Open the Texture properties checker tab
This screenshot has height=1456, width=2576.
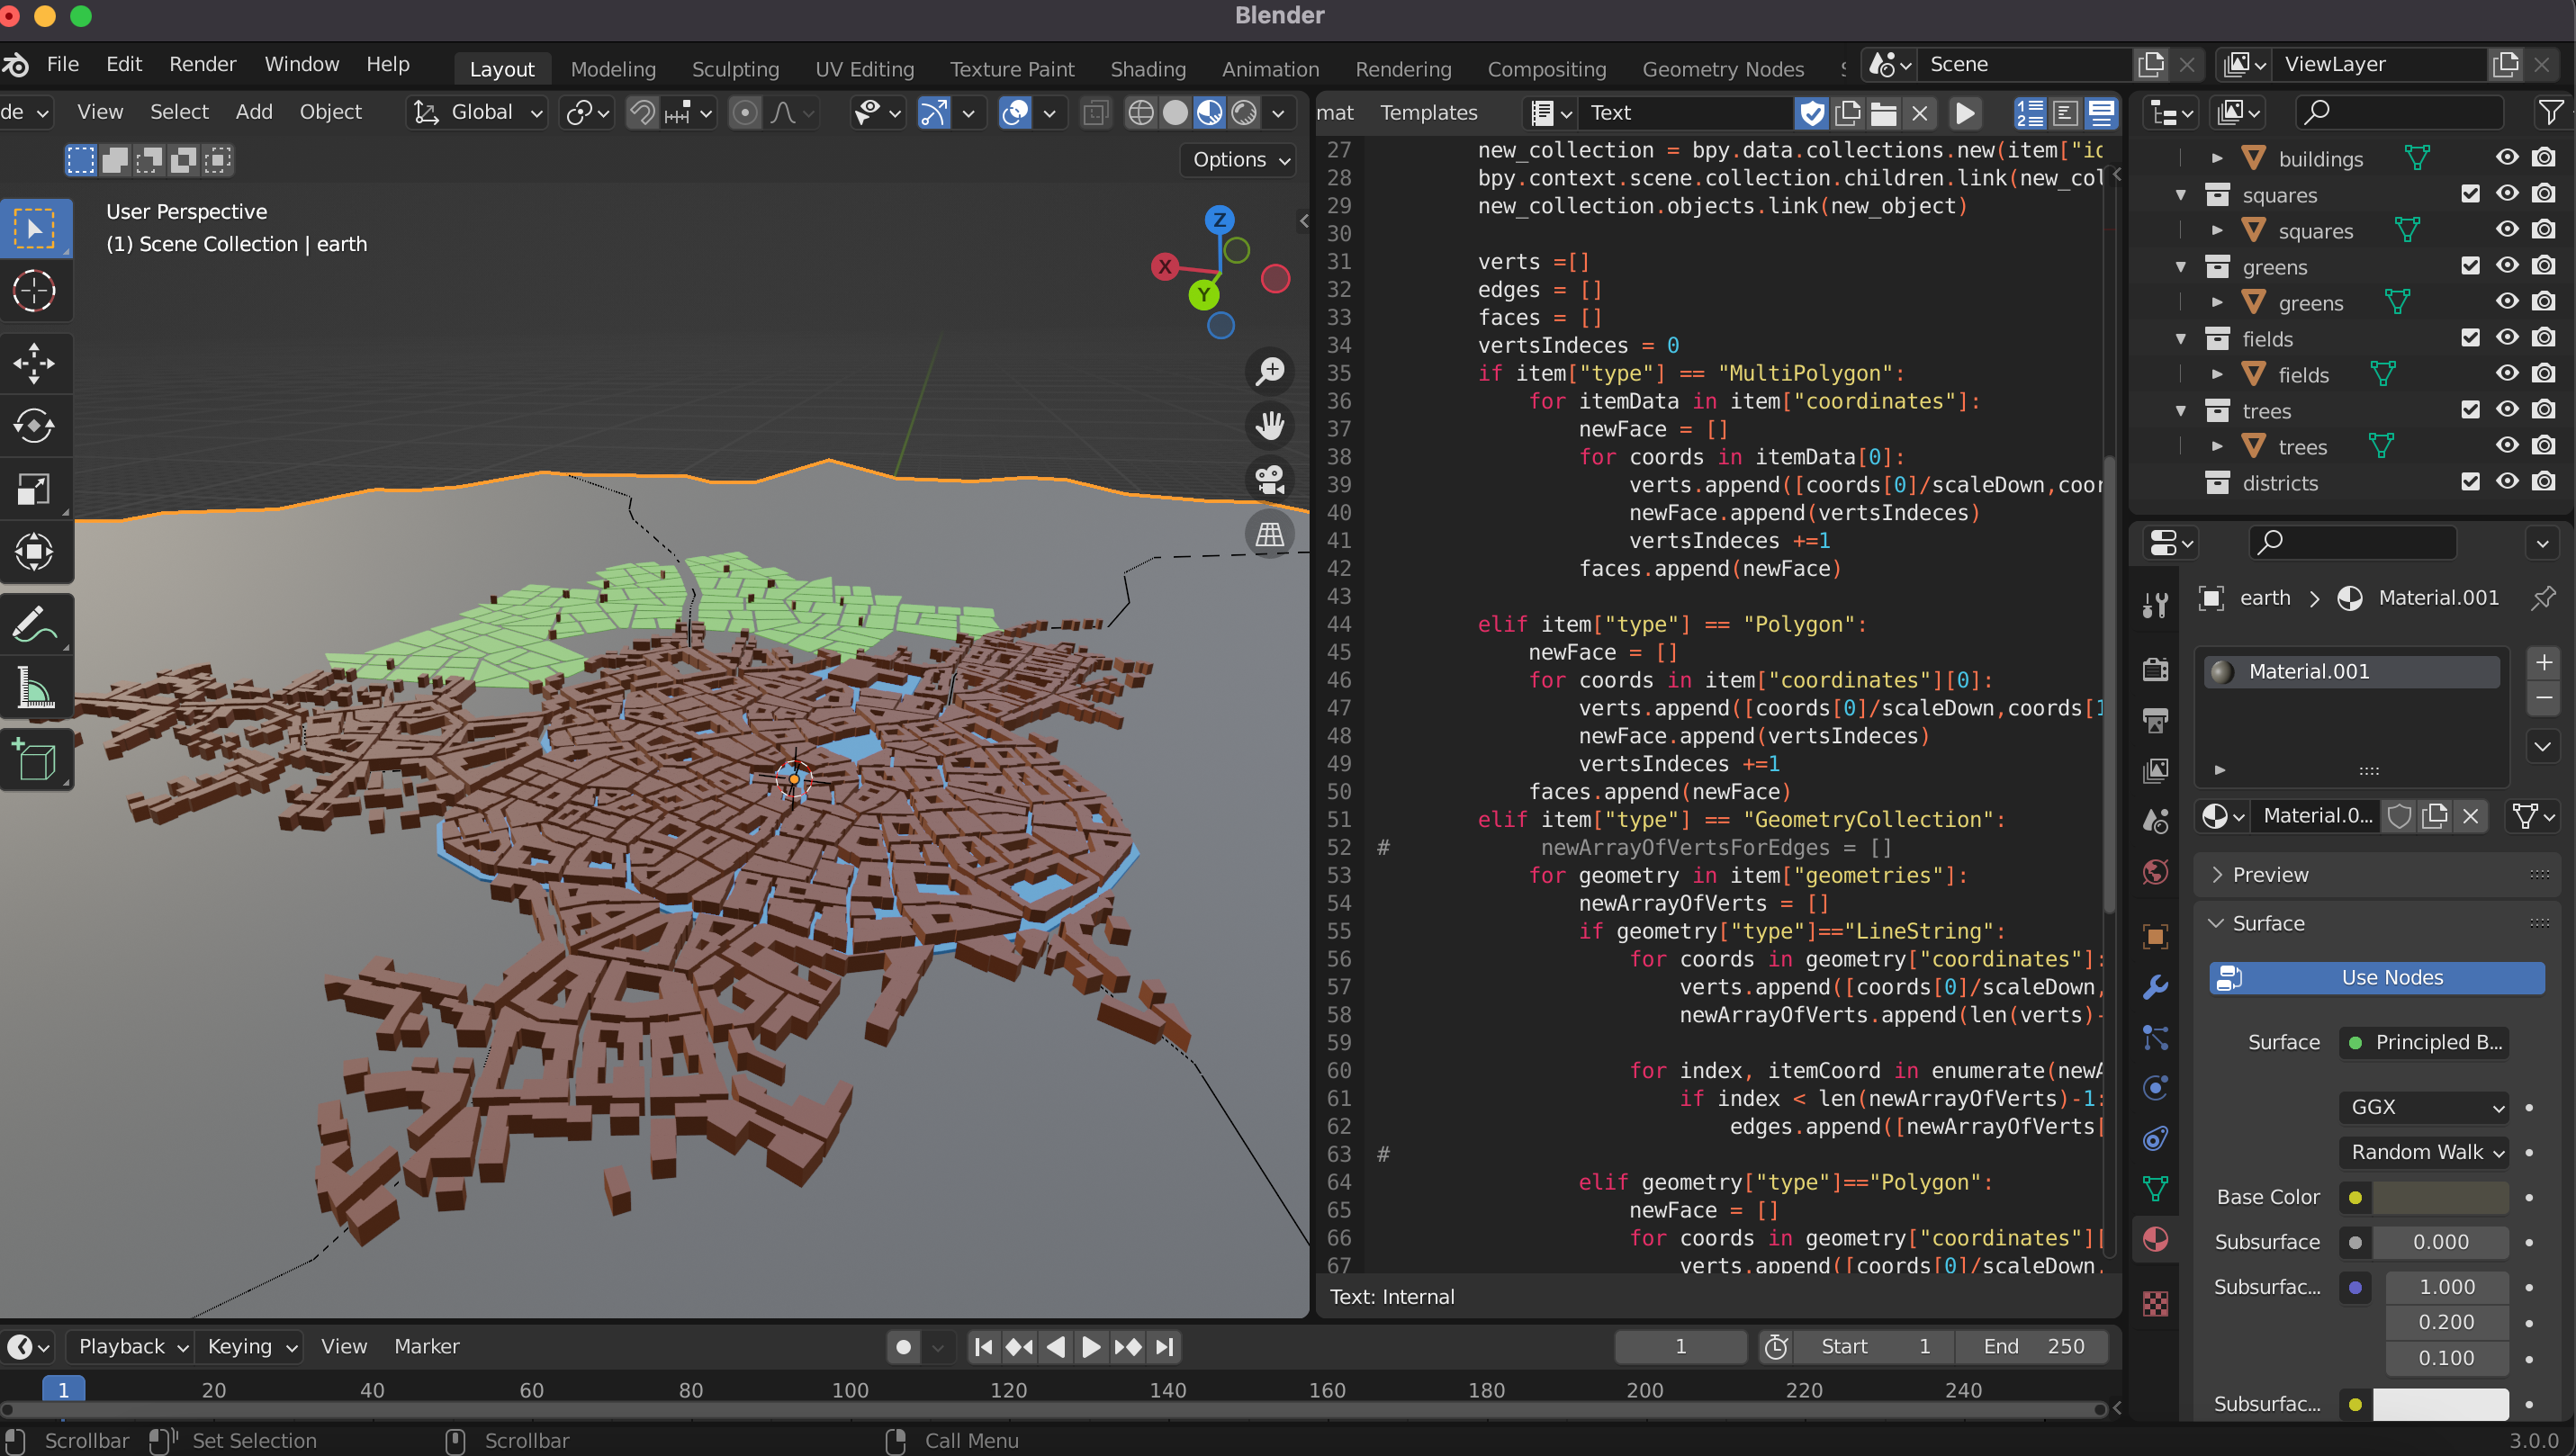pos(2155,1303)
